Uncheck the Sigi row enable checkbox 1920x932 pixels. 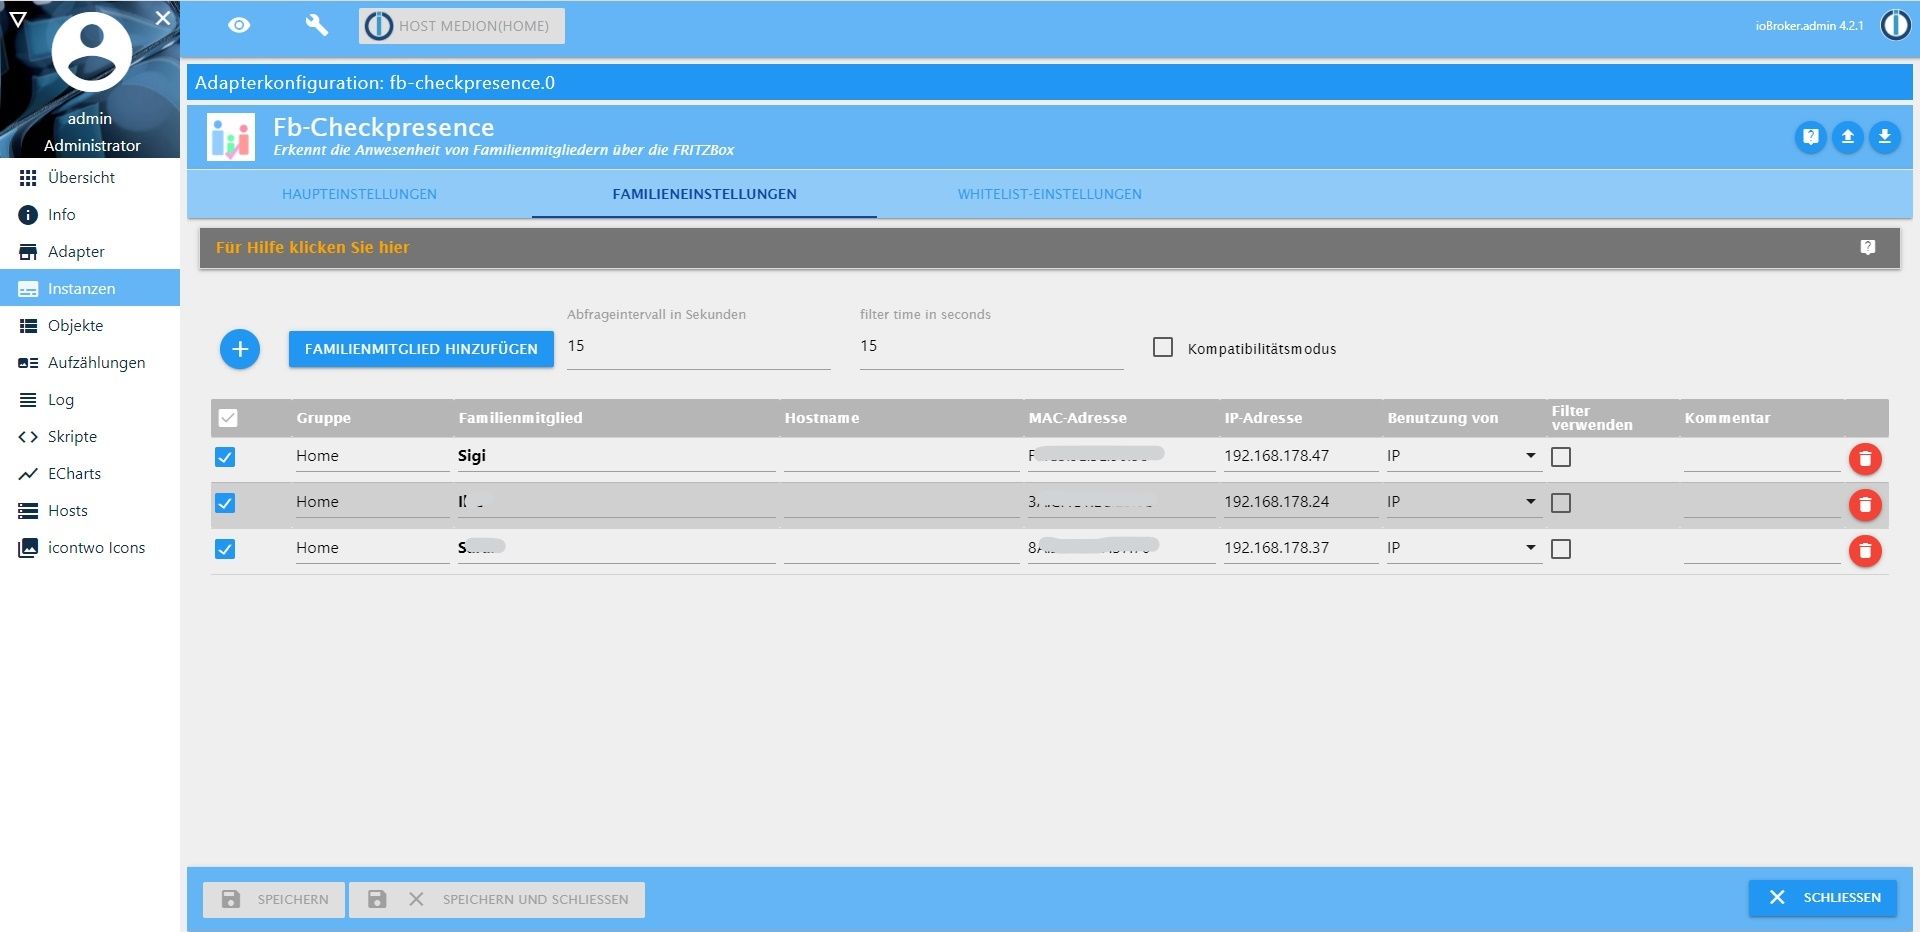225,457
